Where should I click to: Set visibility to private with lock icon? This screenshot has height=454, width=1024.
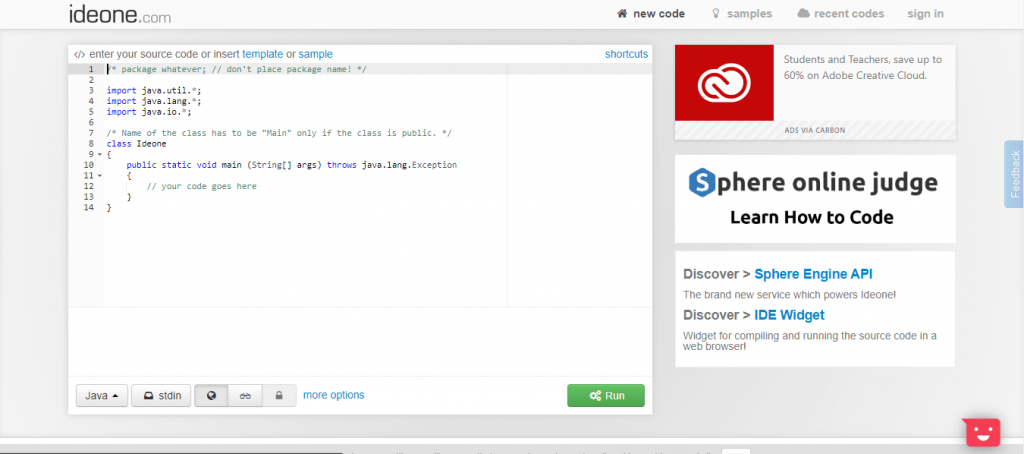tap(279, 396)
